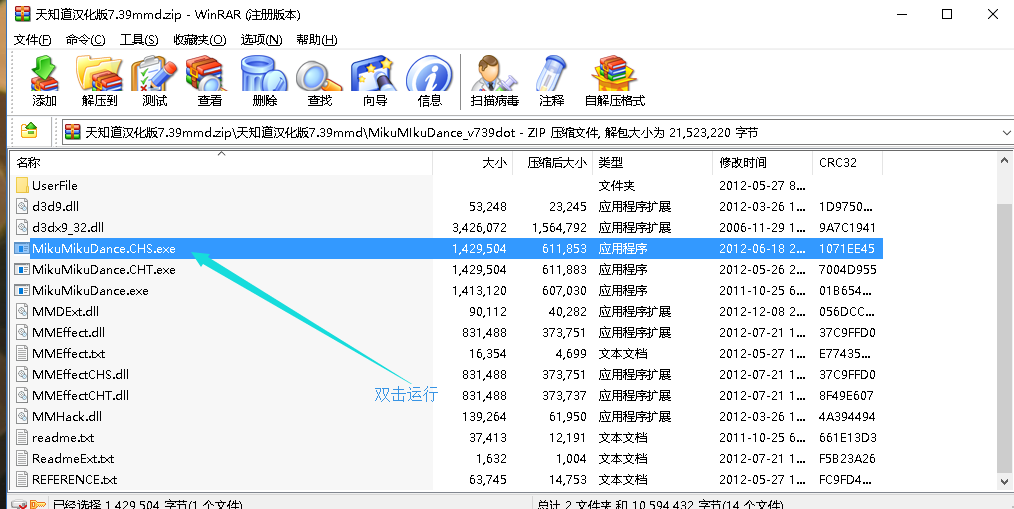1014x509 pixels.
Task: Select the ReadmeExt.txt file name
Action: click(x=72, y=459)
